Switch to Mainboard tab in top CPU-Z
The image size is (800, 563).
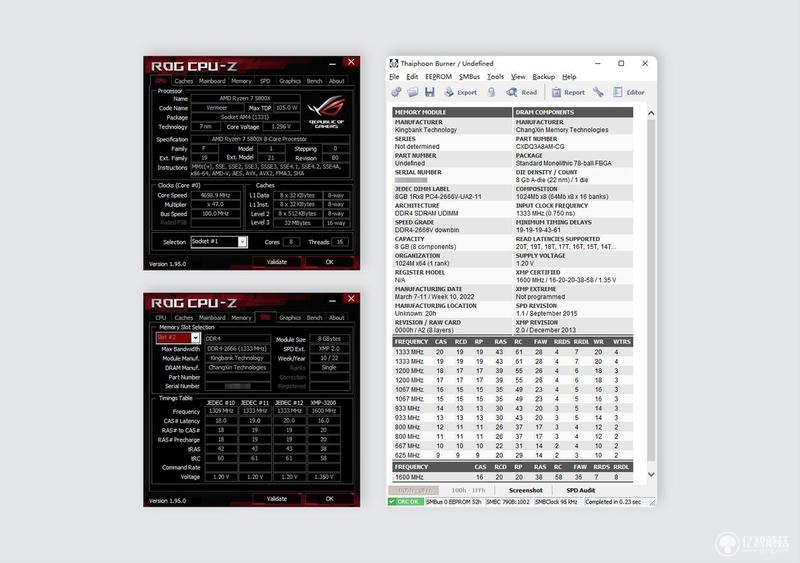click(x=212, y=81)
